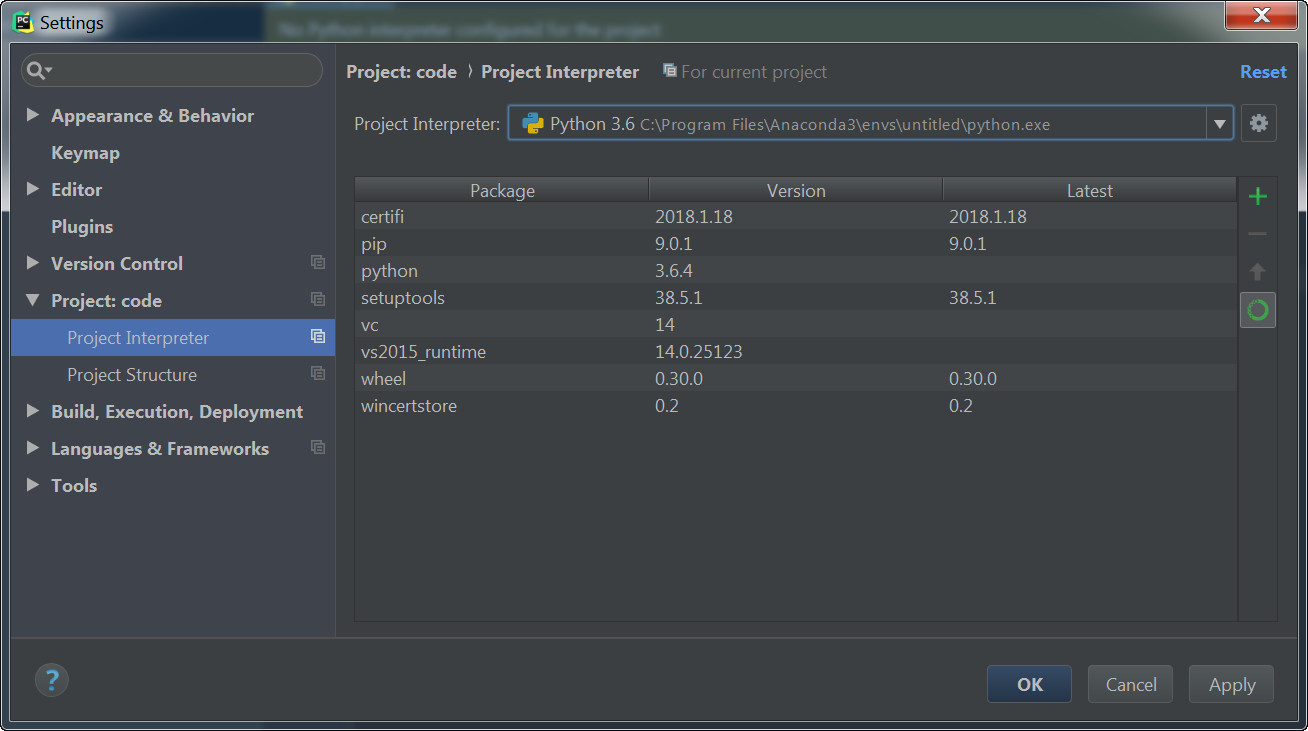This screenshot has height=731, width=1308.
Task: Click the PyCharm logo in title bar
Action: 23,22
